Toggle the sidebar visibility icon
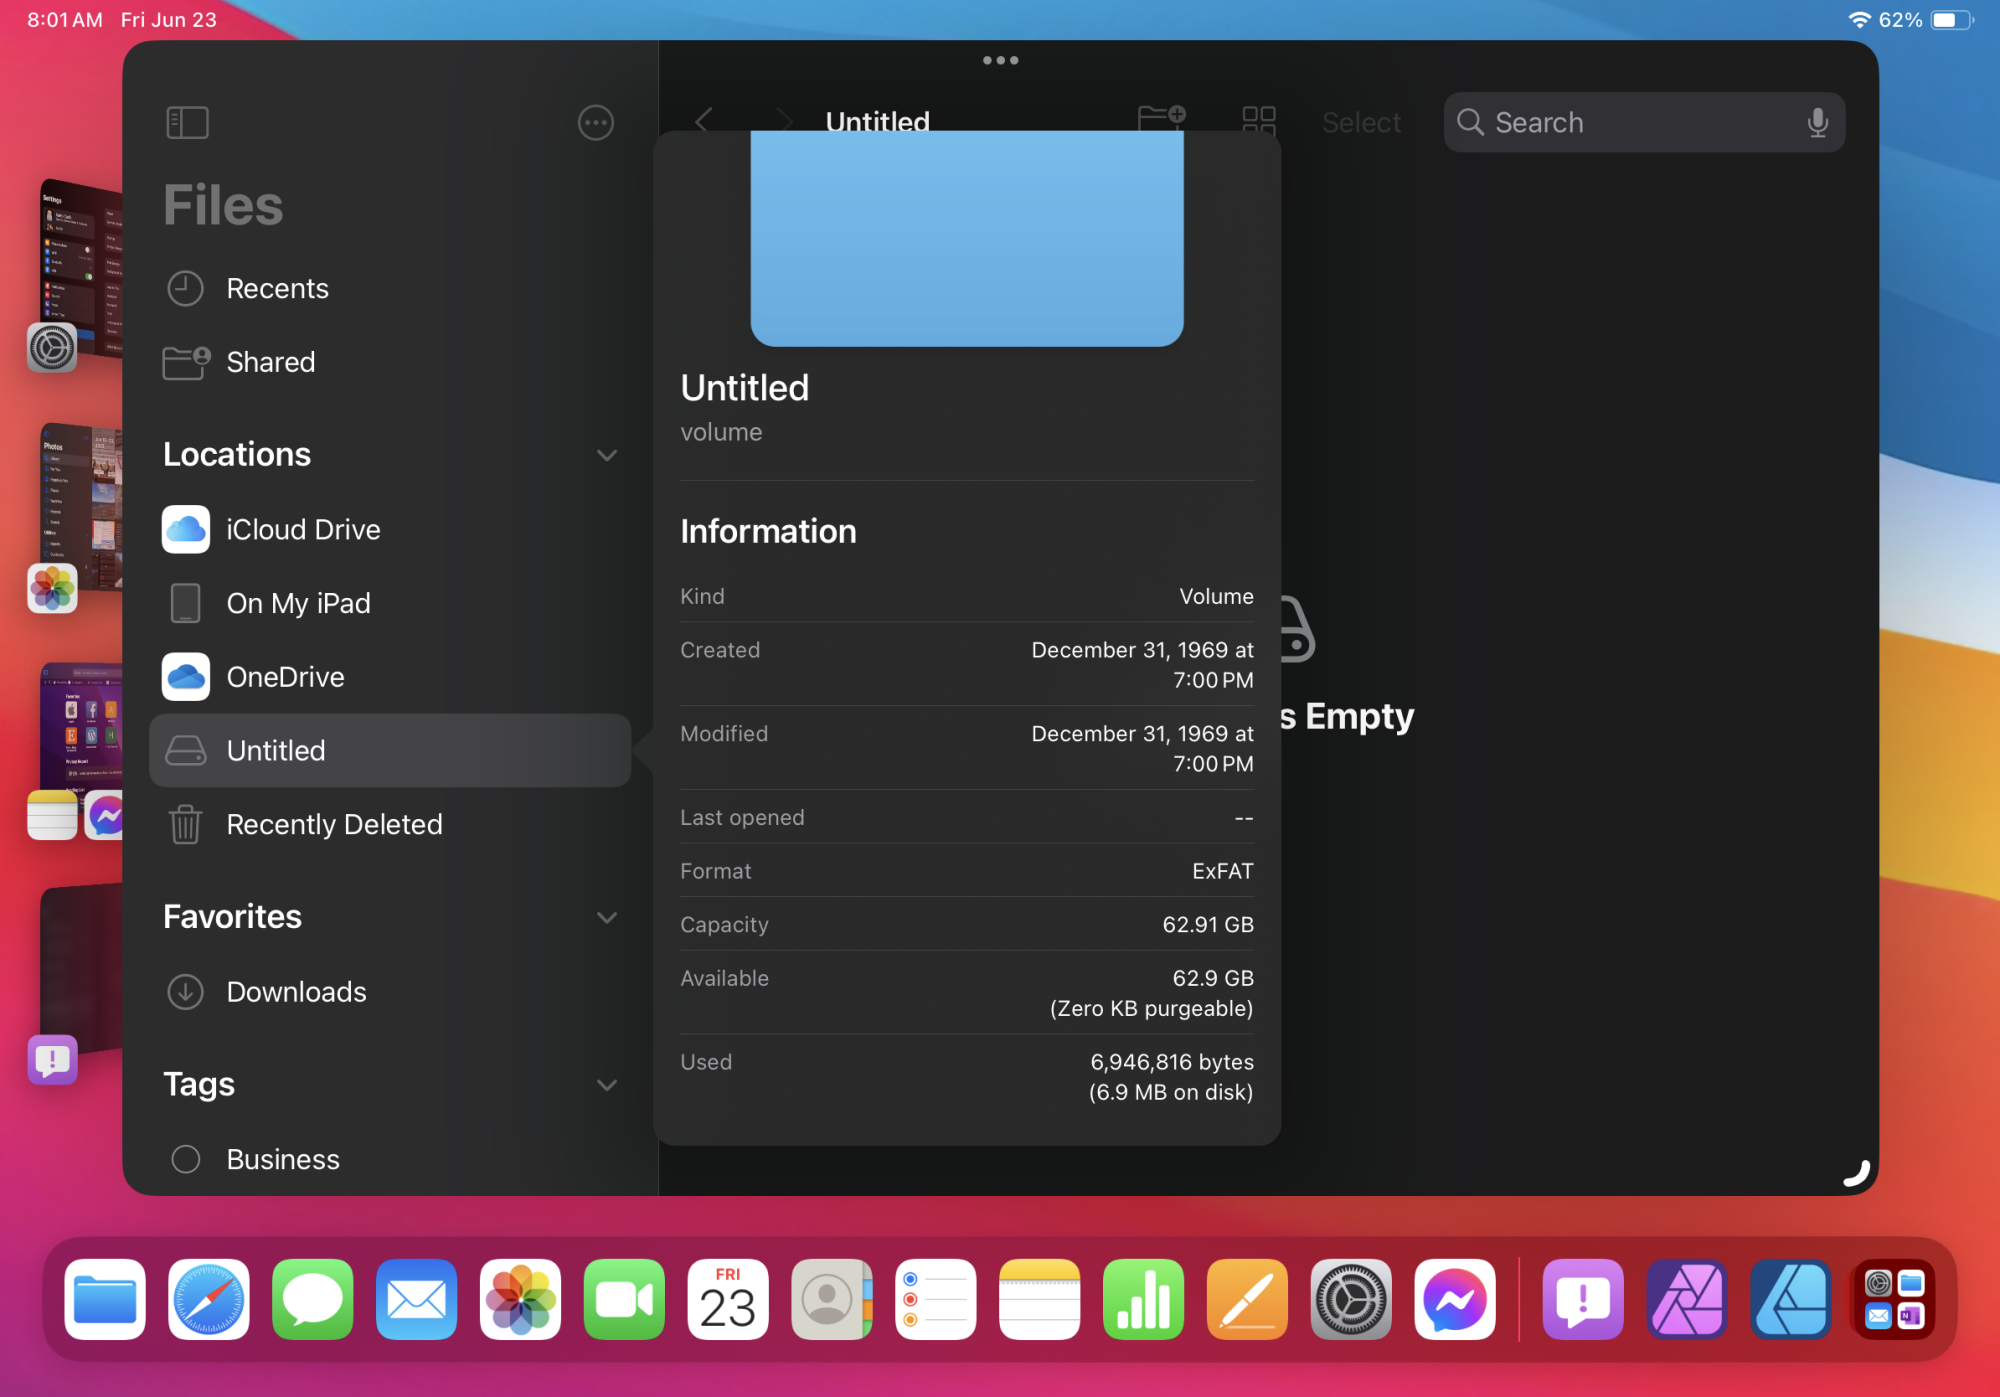This screenshot has width=2000, height=1397. (x=187, y=123)
